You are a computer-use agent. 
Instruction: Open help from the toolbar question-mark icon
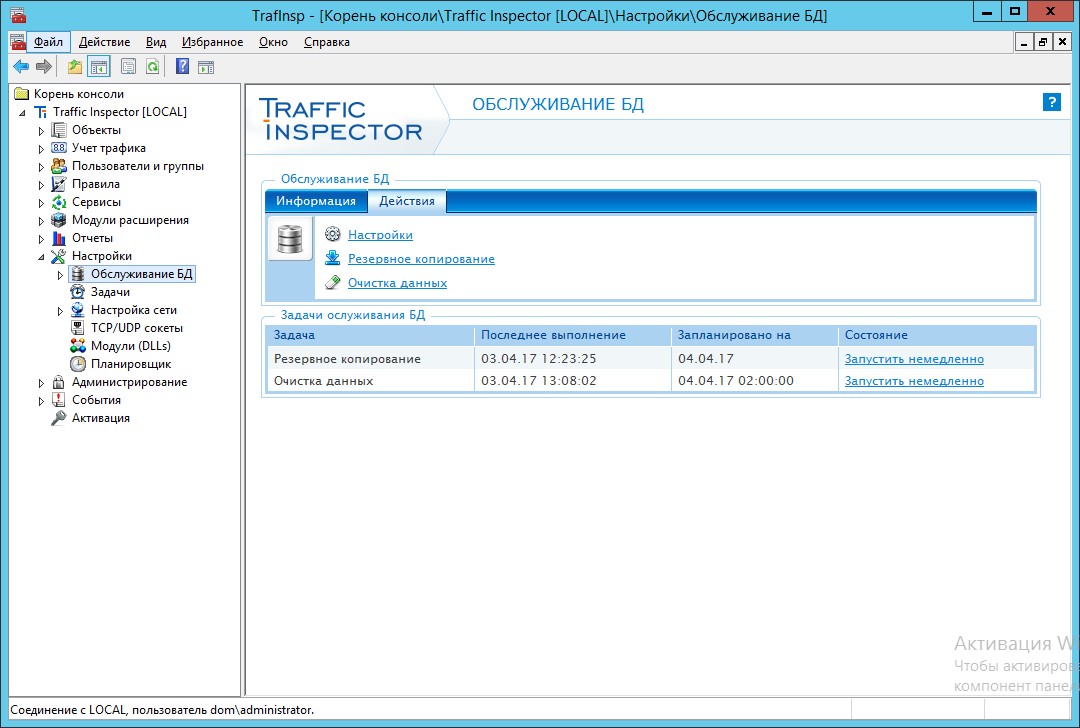[x=182, y=67]
